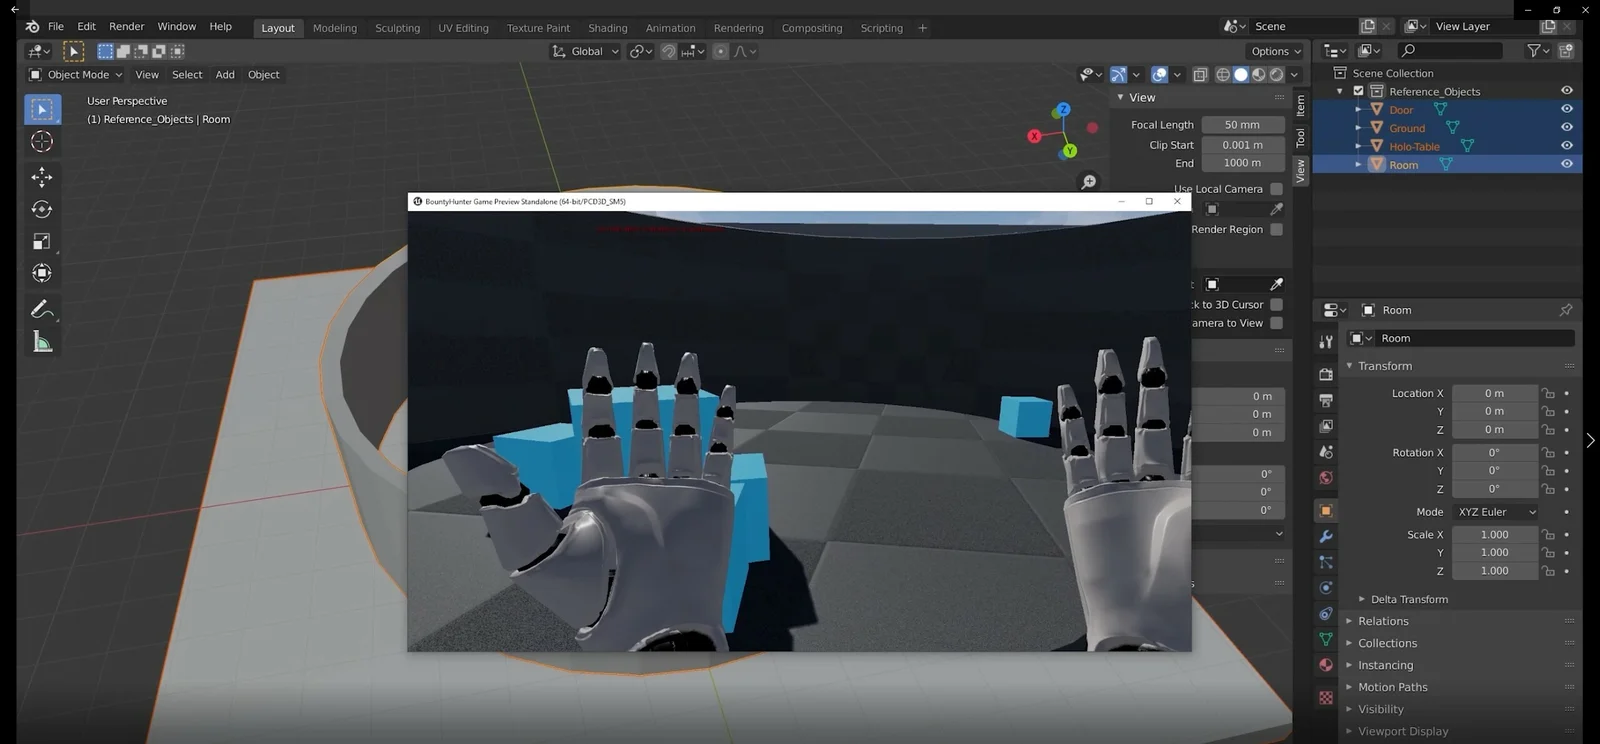Select the Transform tool

click(x=42, y=273)
